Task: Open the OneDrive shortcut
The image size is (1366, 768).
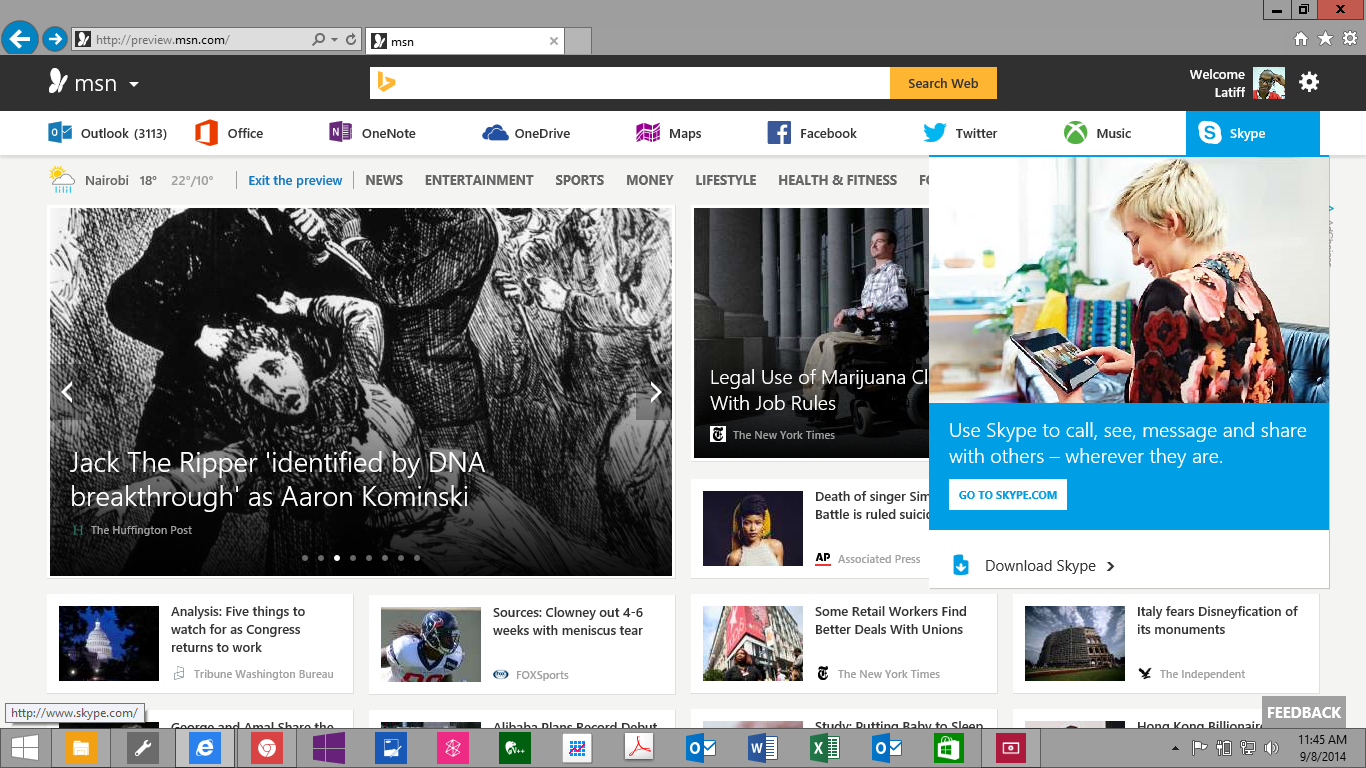Action: [526, 133]
